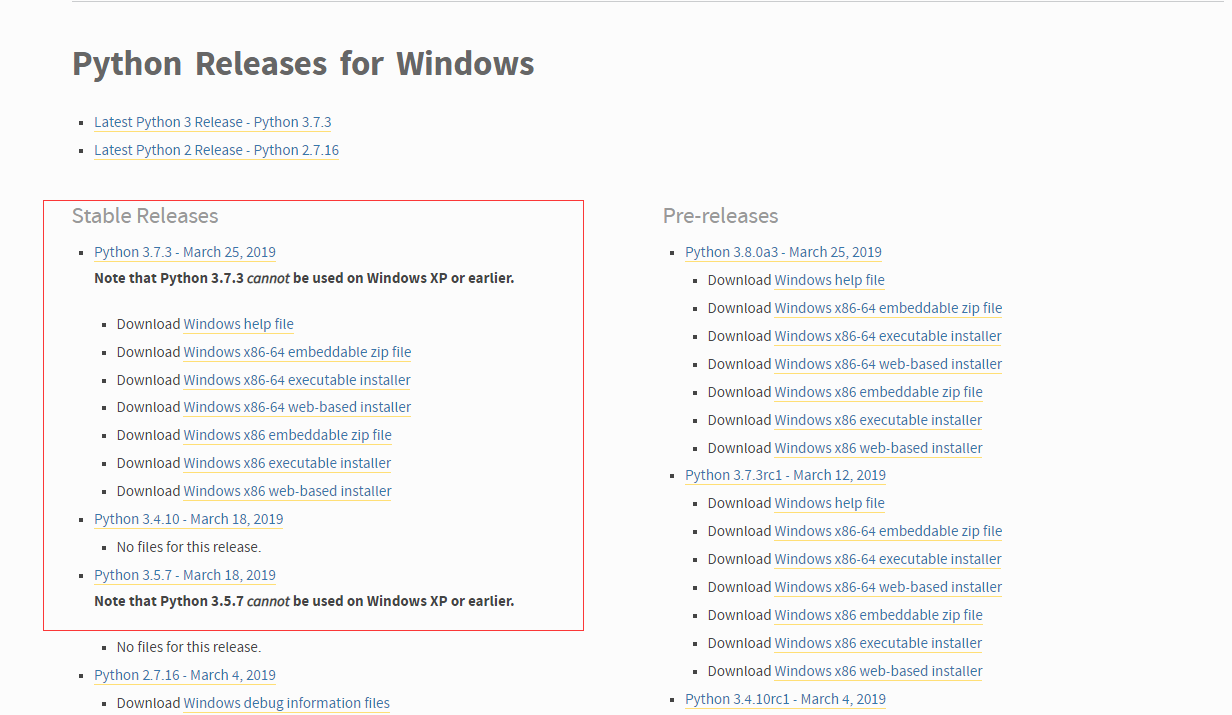The height and width of the screenshot is (715, 1232).
Task: Download Python 3.7.3 Windows x86-64 executable installer
Action: 297,380
